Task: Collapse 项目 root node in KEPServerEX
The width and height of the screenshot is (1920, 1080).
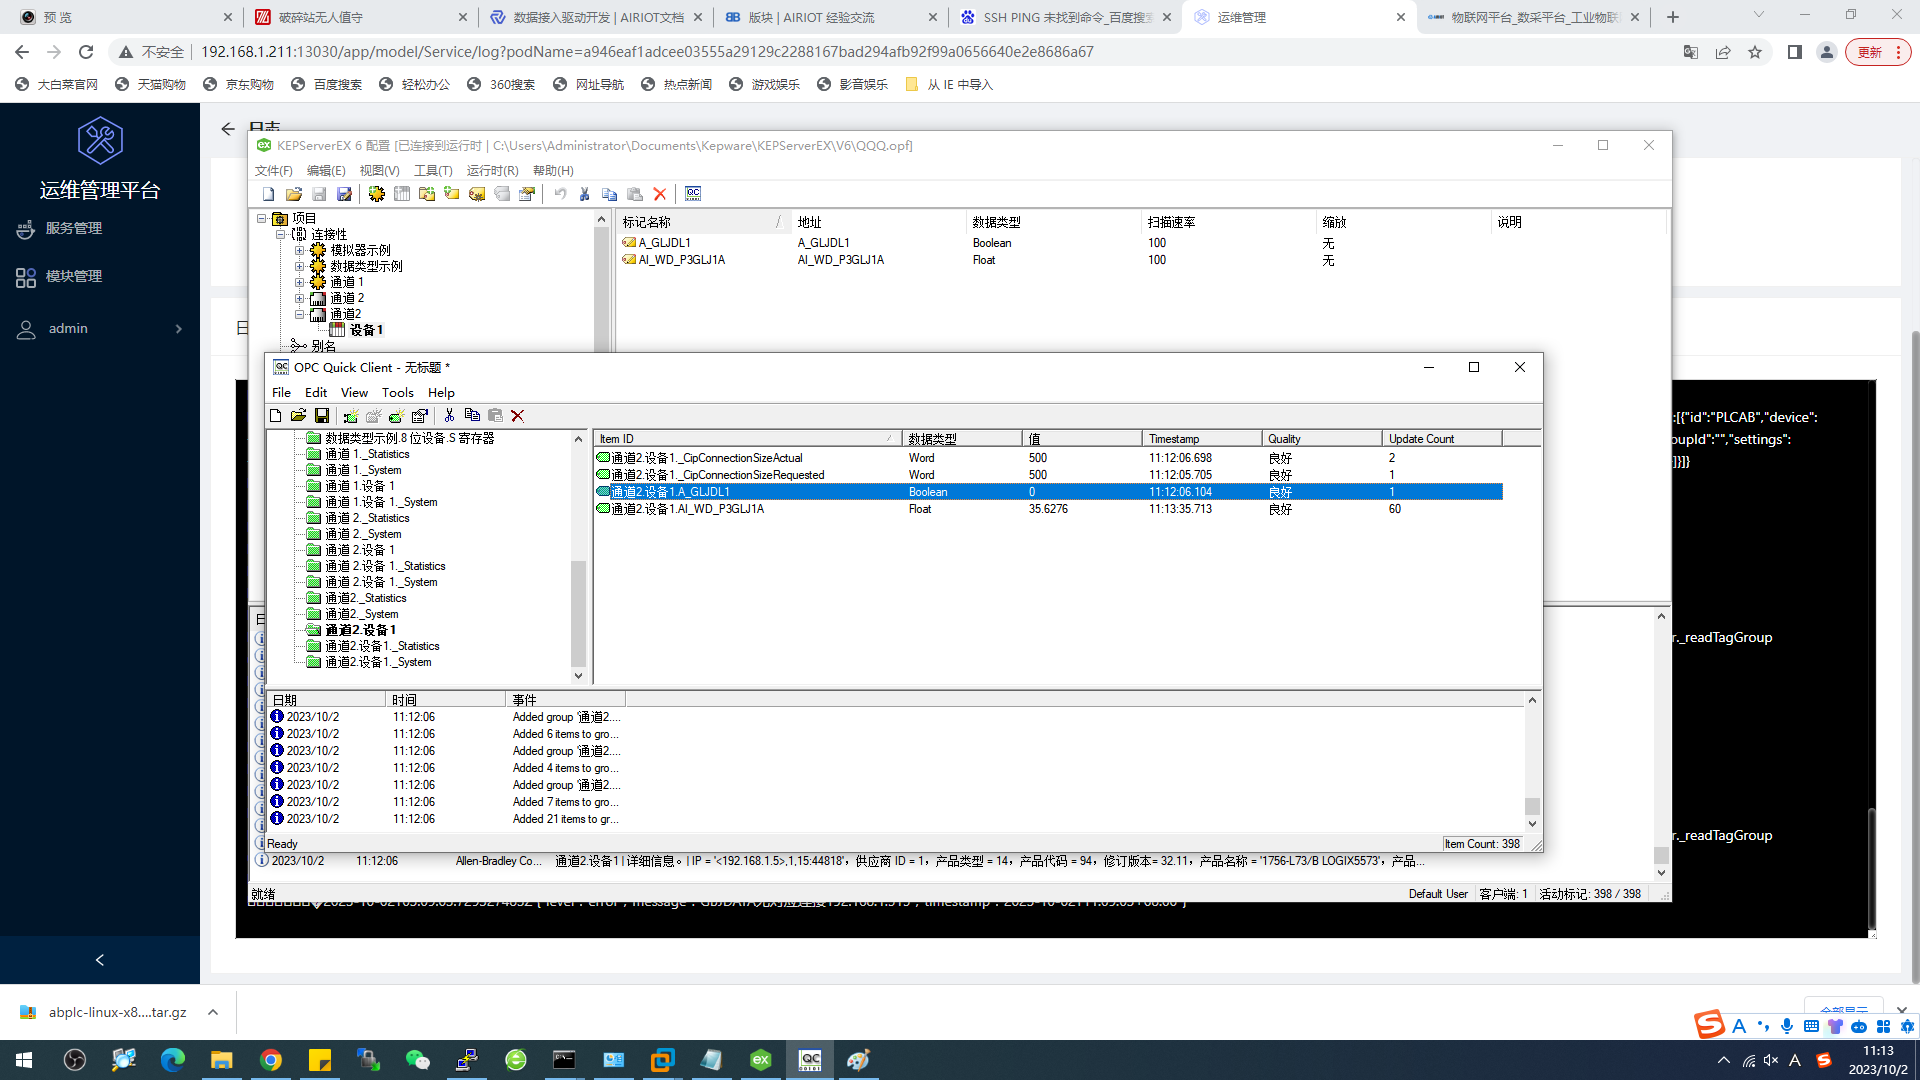Action: [x=262, y=218]
